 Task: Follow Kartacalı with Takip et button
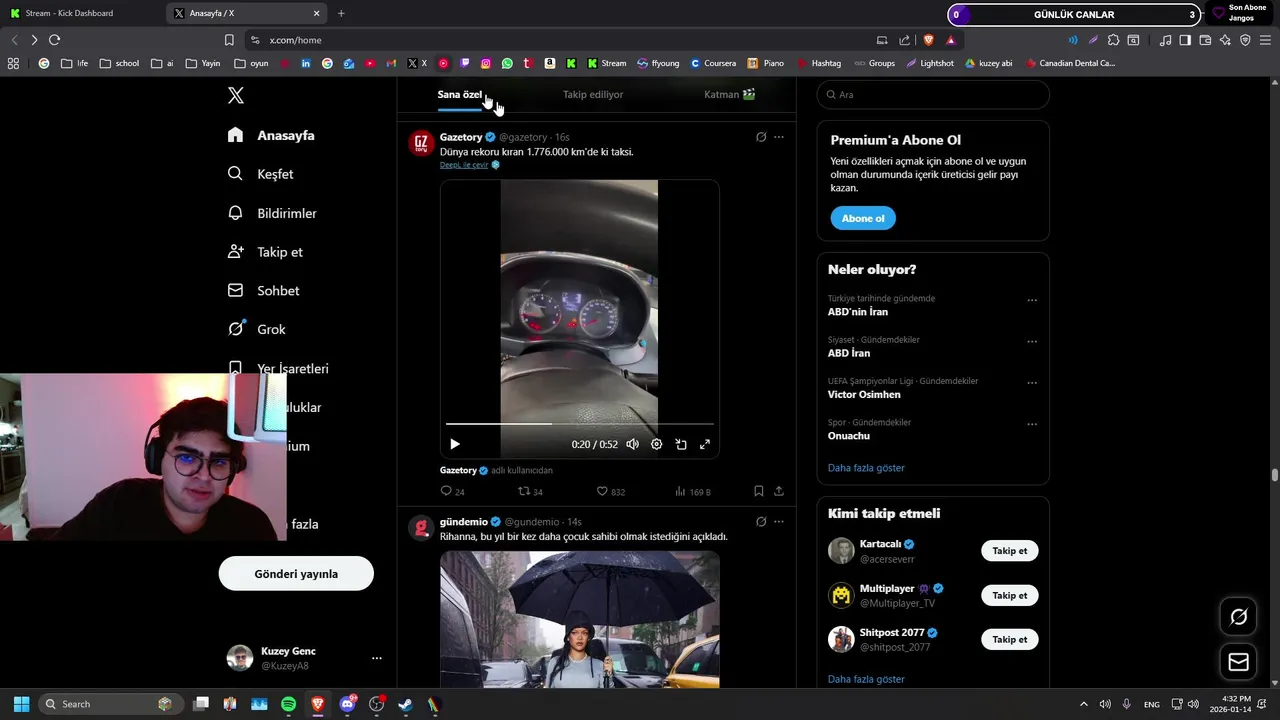pyautogui.click(x=1010, y=551)
